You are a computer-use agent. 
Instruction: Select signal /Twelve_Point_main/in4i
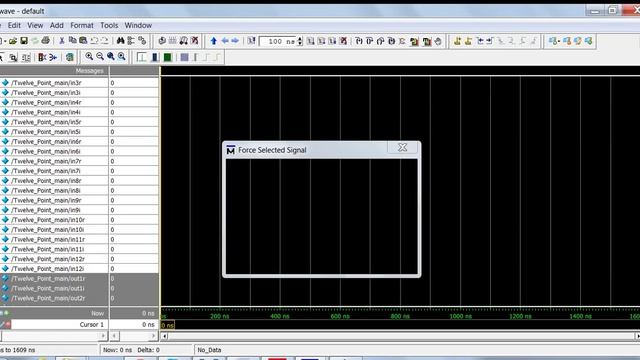coord(46,112)
